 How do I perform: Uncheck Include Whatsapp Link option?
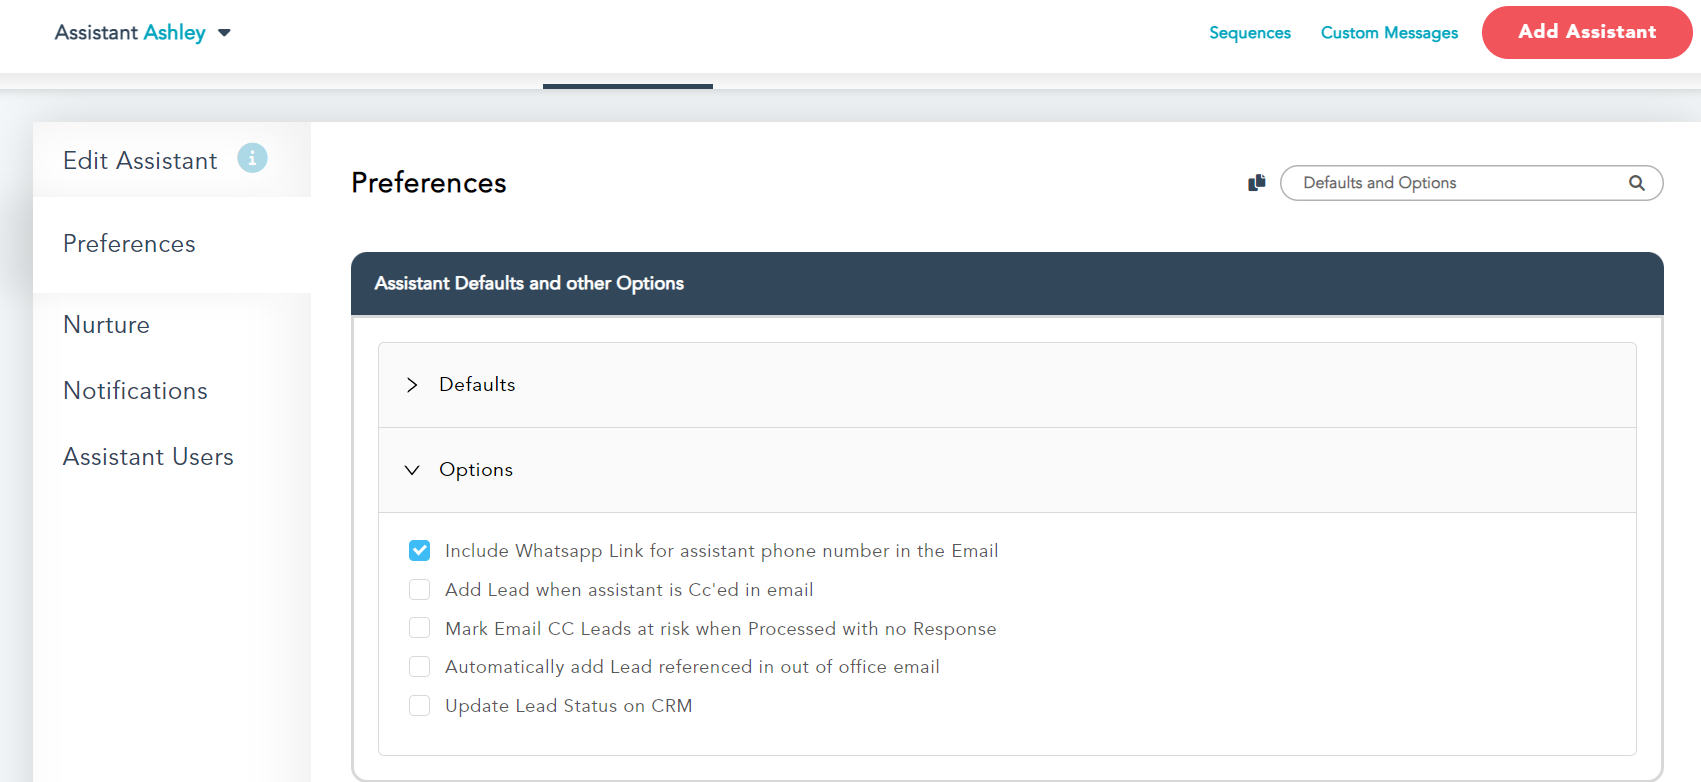[x=420, y=551]
